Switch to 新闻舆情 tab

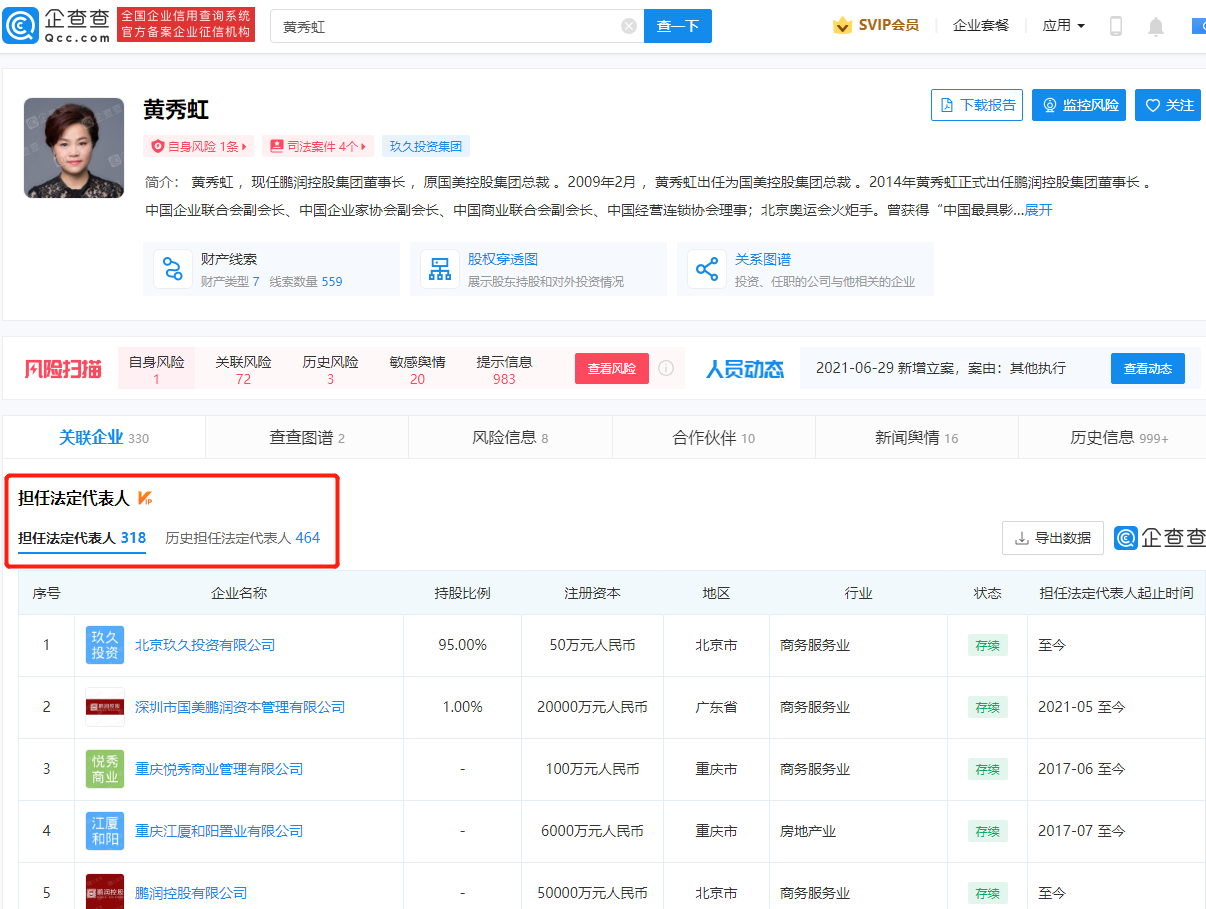pyautogui.click(x=917, y=438)
